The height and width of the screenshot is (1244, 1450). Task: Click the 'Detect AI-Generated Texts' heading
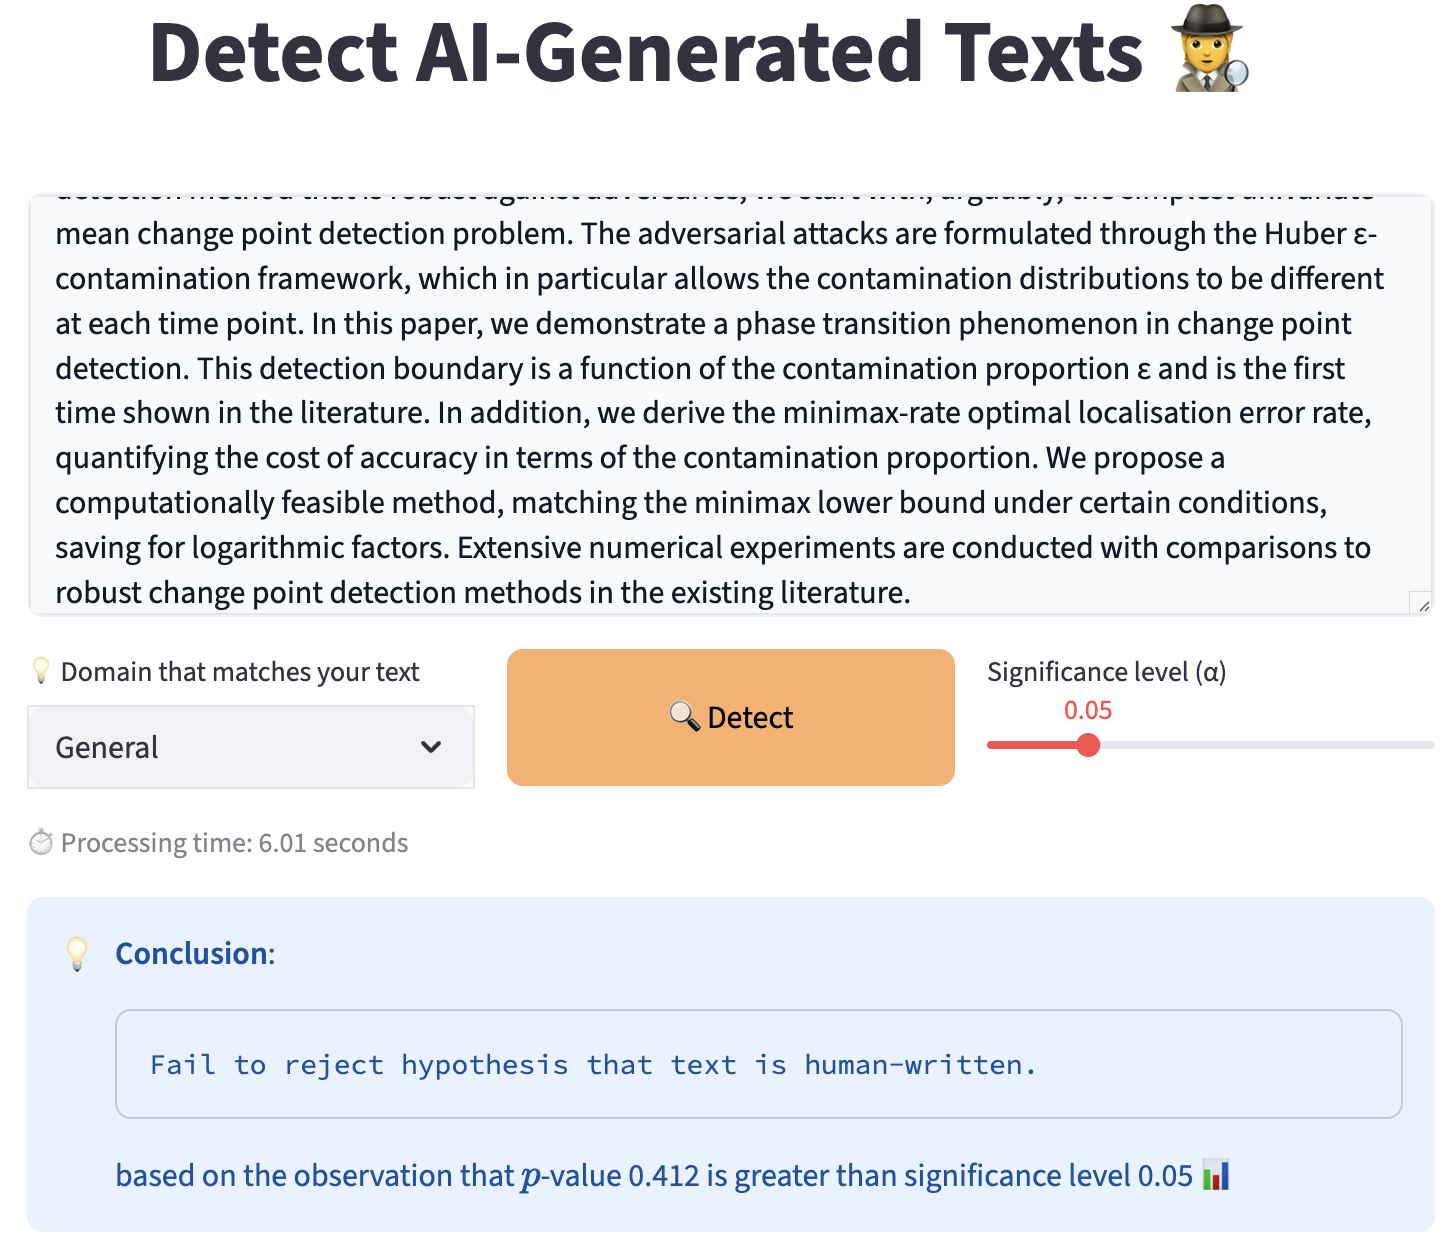point(646,52)
